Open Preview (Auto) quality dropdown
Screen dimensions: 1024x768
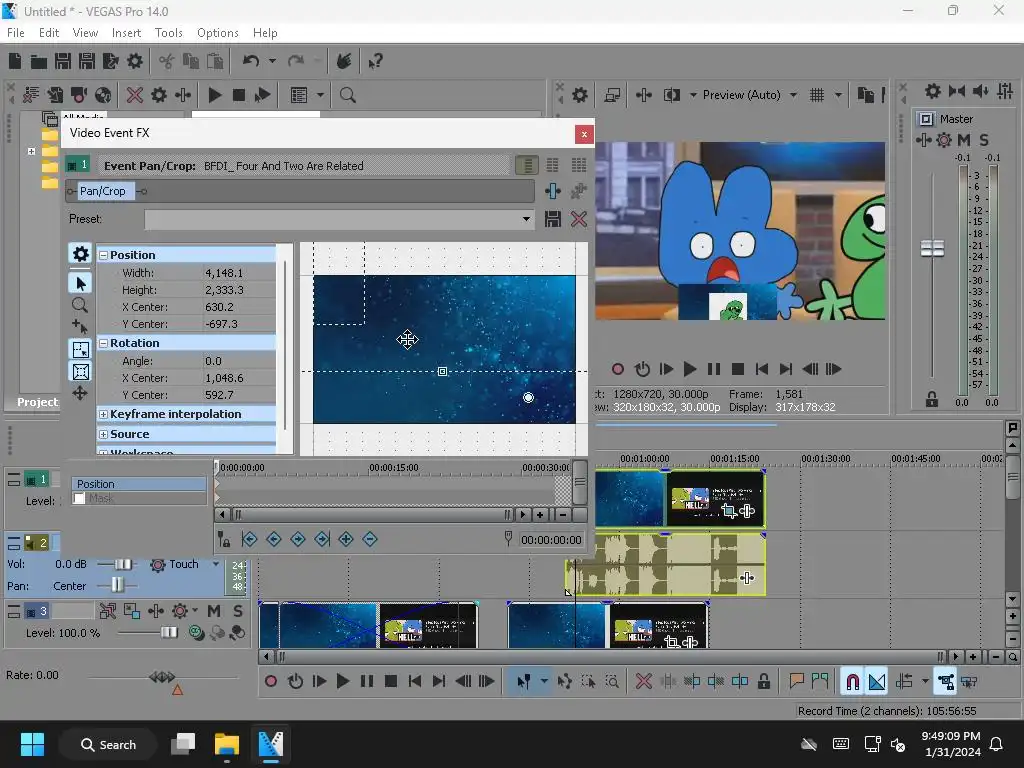pos(793,95)
